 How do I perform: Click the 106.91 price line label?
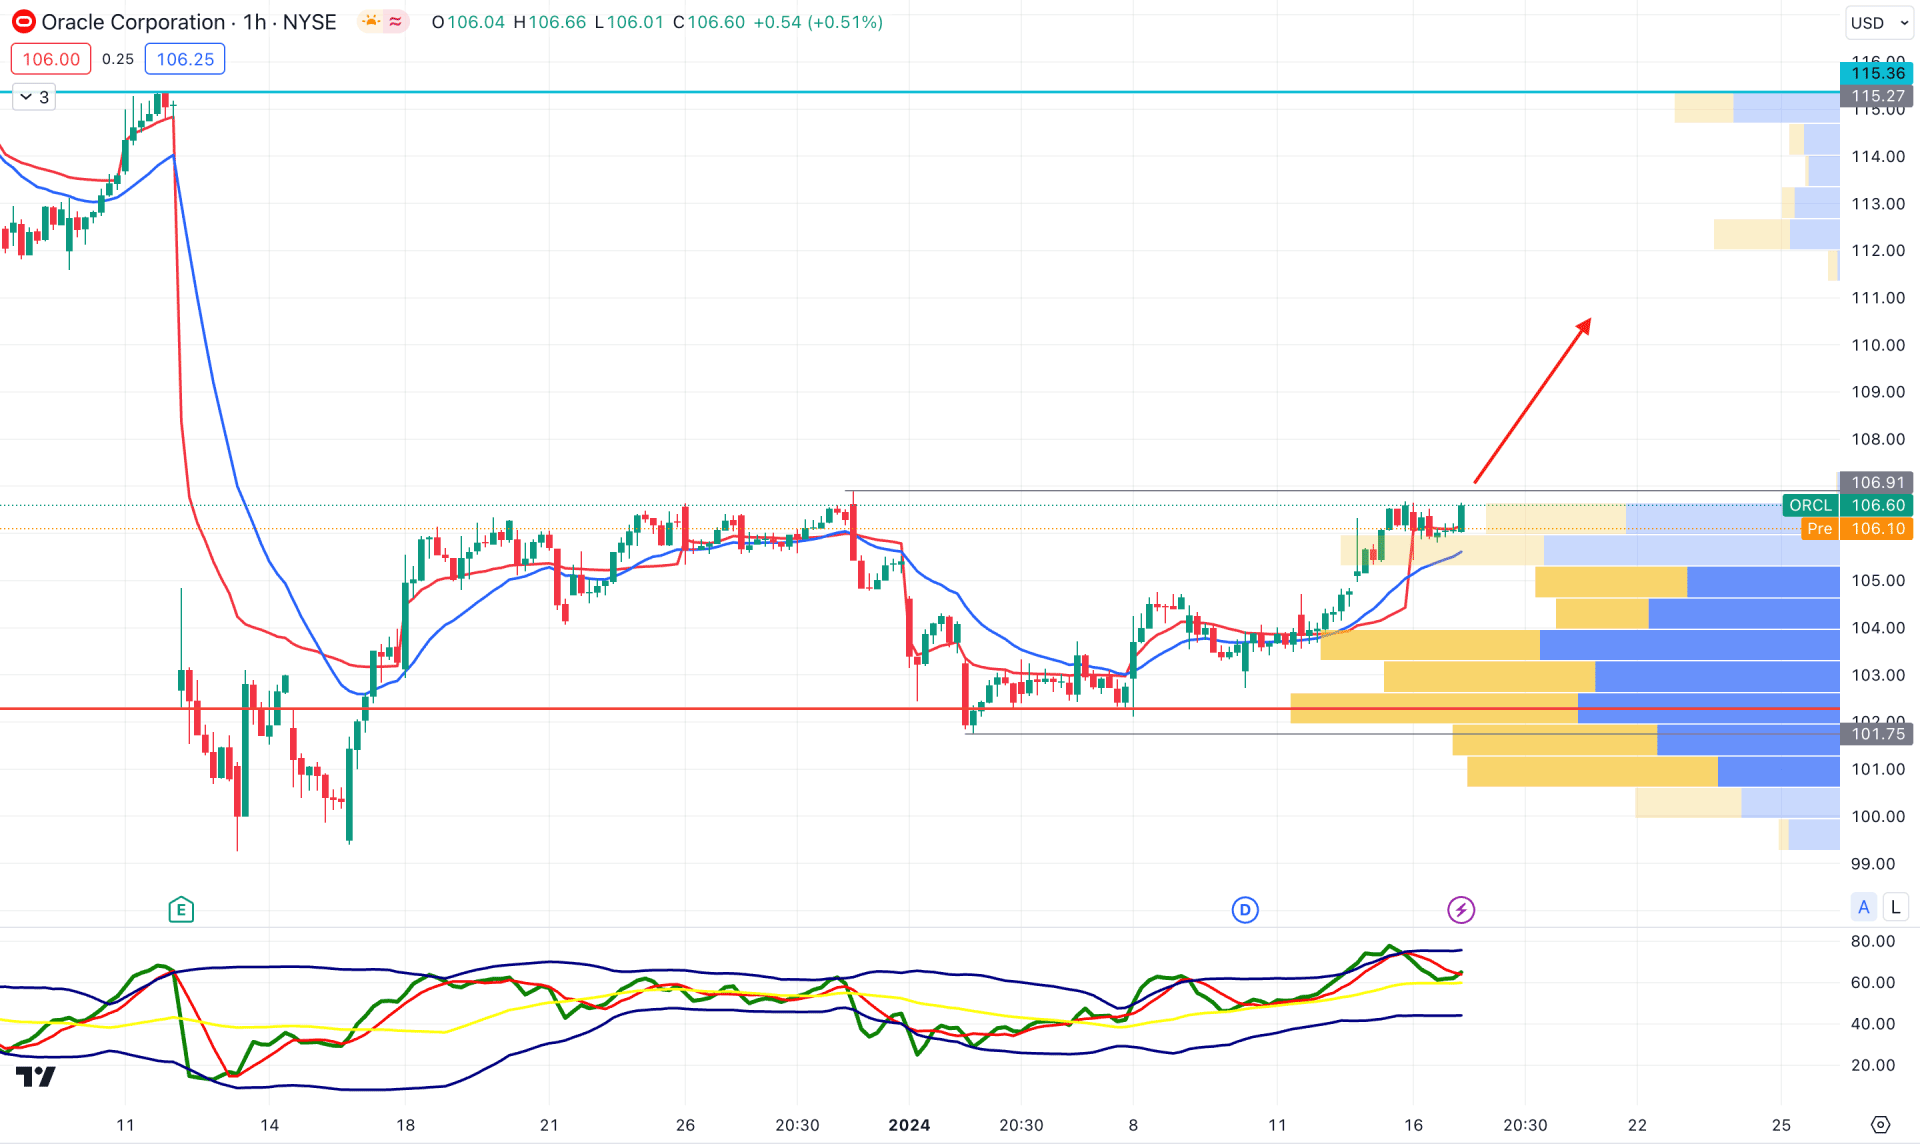coord(1877,483)
